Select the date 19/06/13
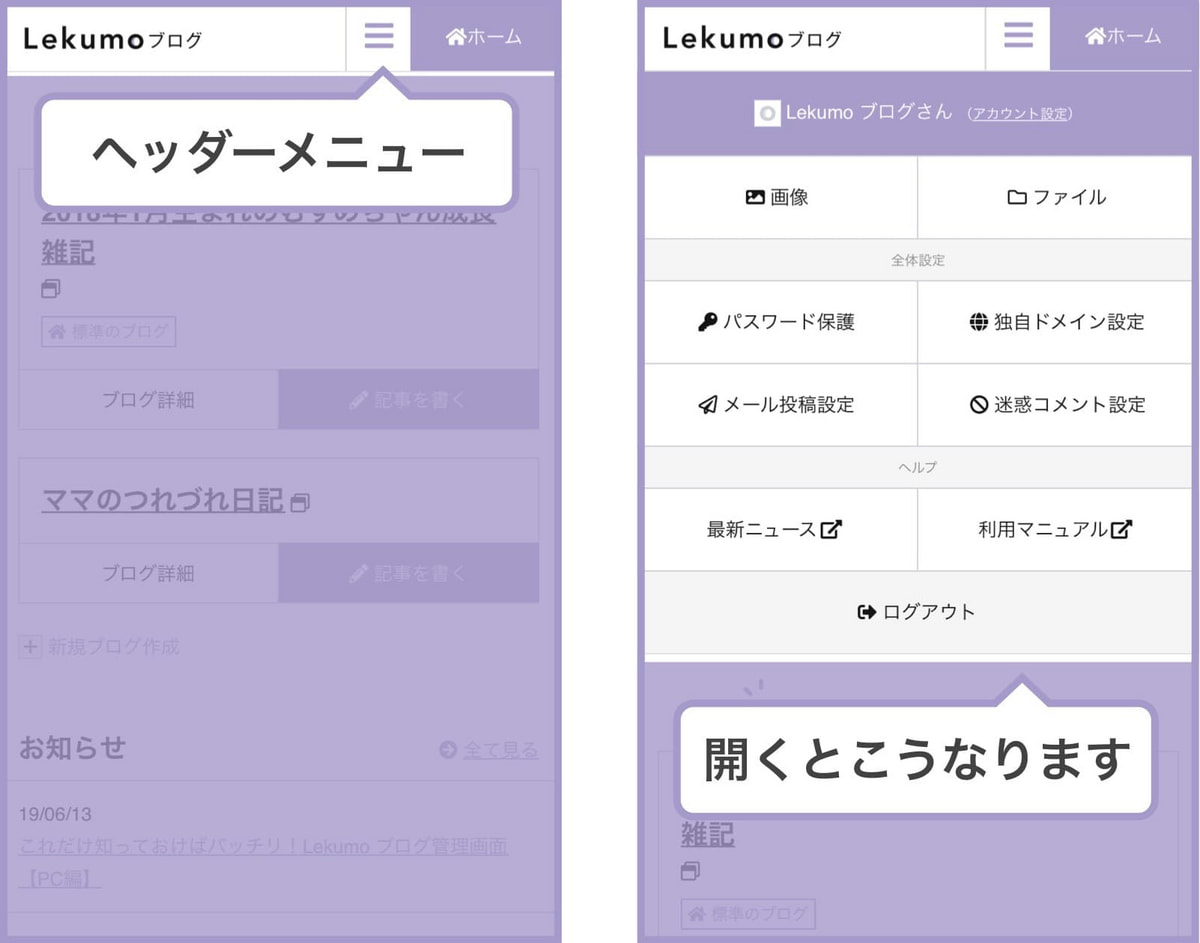This screenshot has height=943, width=1200. (55, 815)
